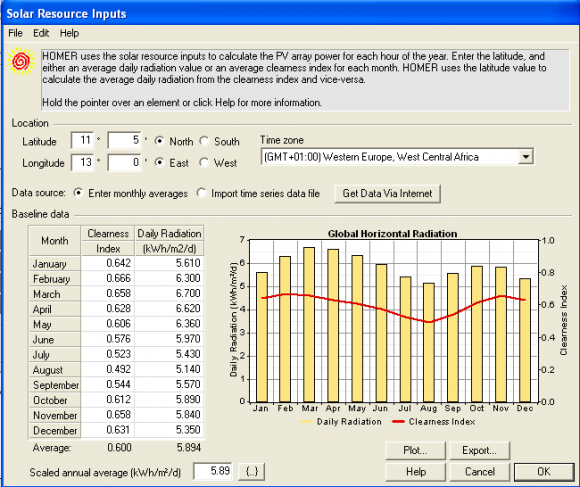Viewport: 580px width, 487px height.
Task: Confirm with the OK button
Action: 544,472
